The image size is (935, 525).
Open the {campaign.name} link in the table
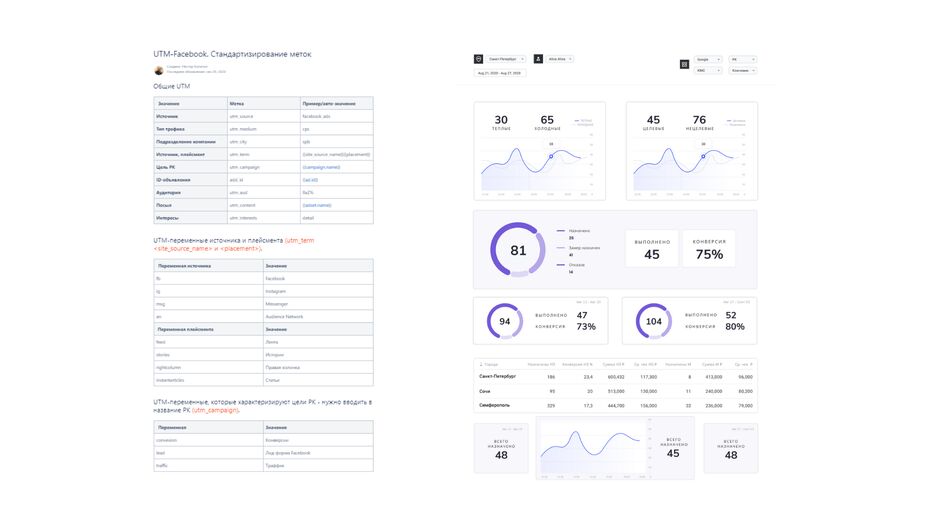(x=321, y=167)
